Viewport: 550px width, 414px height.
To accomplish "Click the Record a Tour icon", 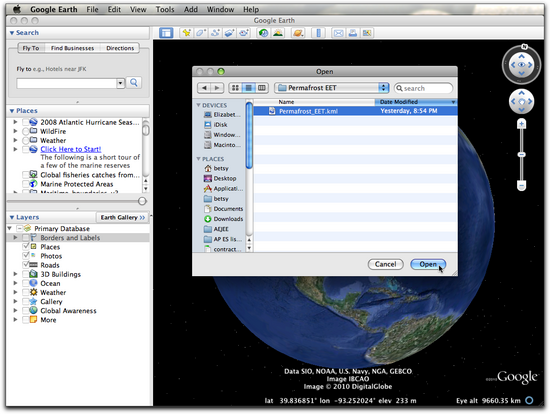I will pyautogui.click(x=244, y=33).
